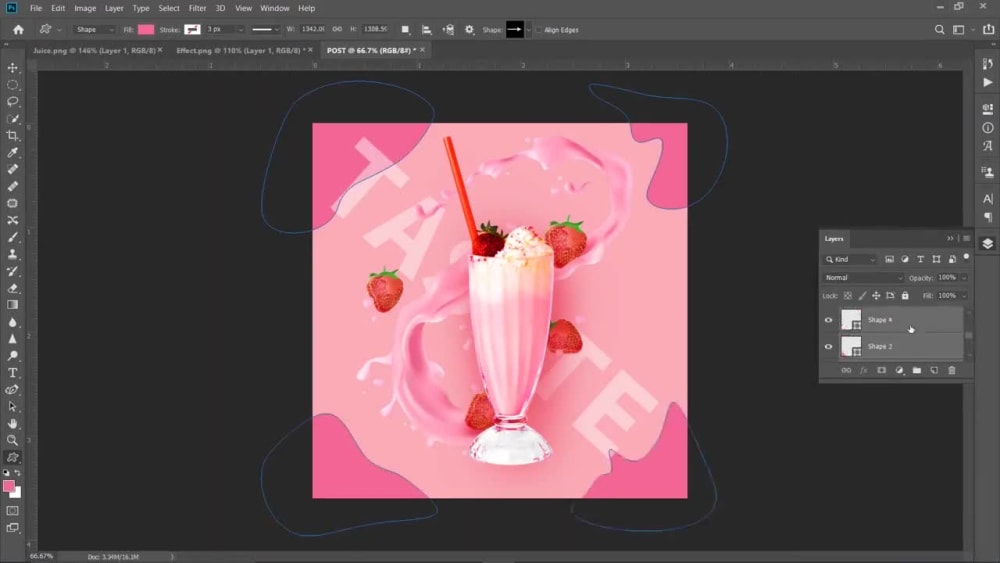Toggle filter for pixel layers

coord(889,260)
